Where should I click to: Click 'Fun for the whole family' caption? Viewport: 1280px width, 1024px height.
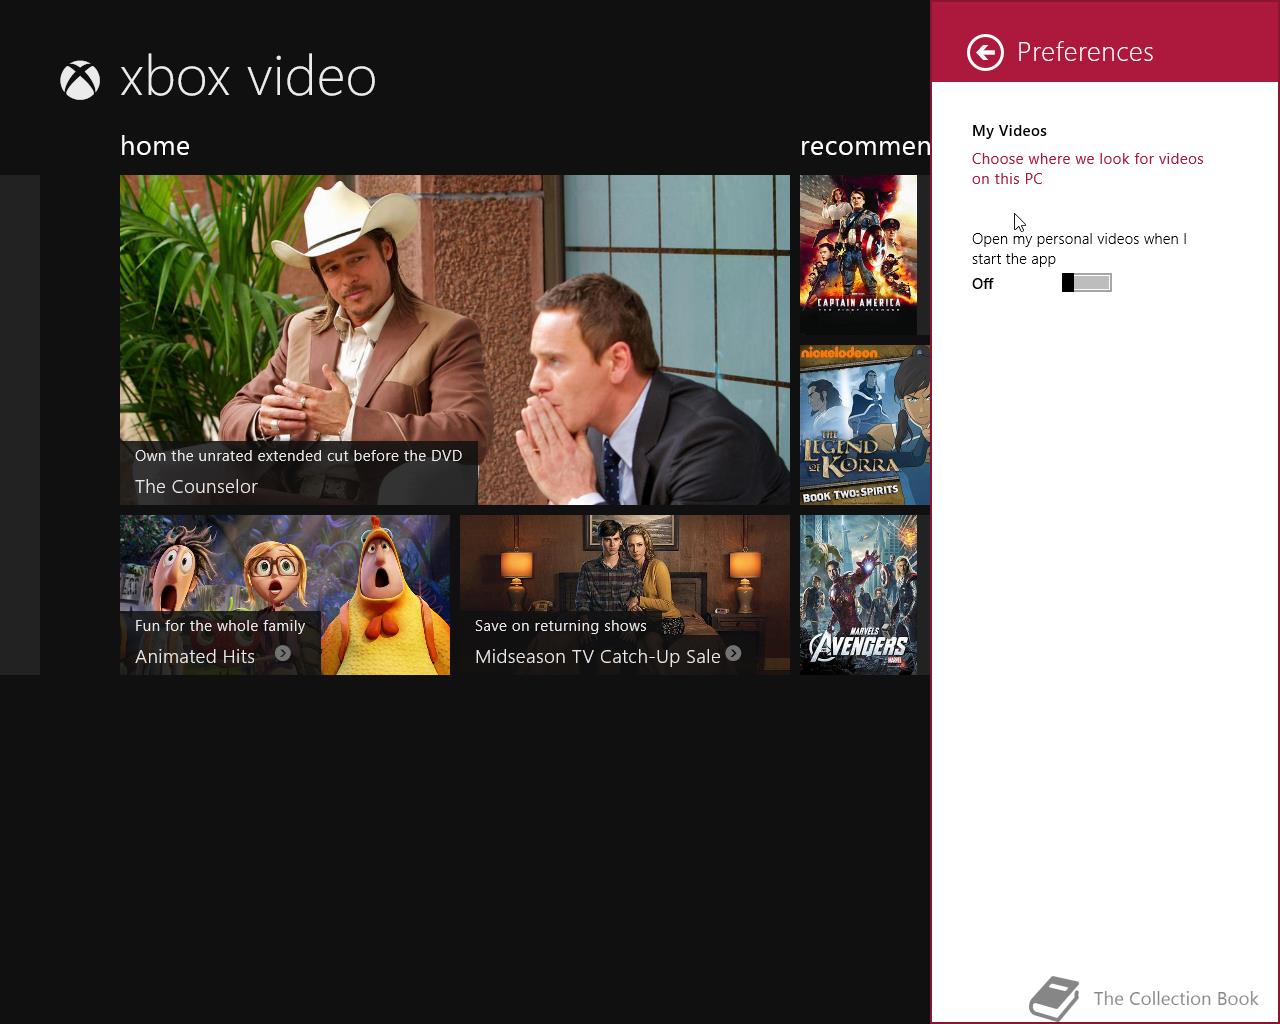(x=220, y=626)
